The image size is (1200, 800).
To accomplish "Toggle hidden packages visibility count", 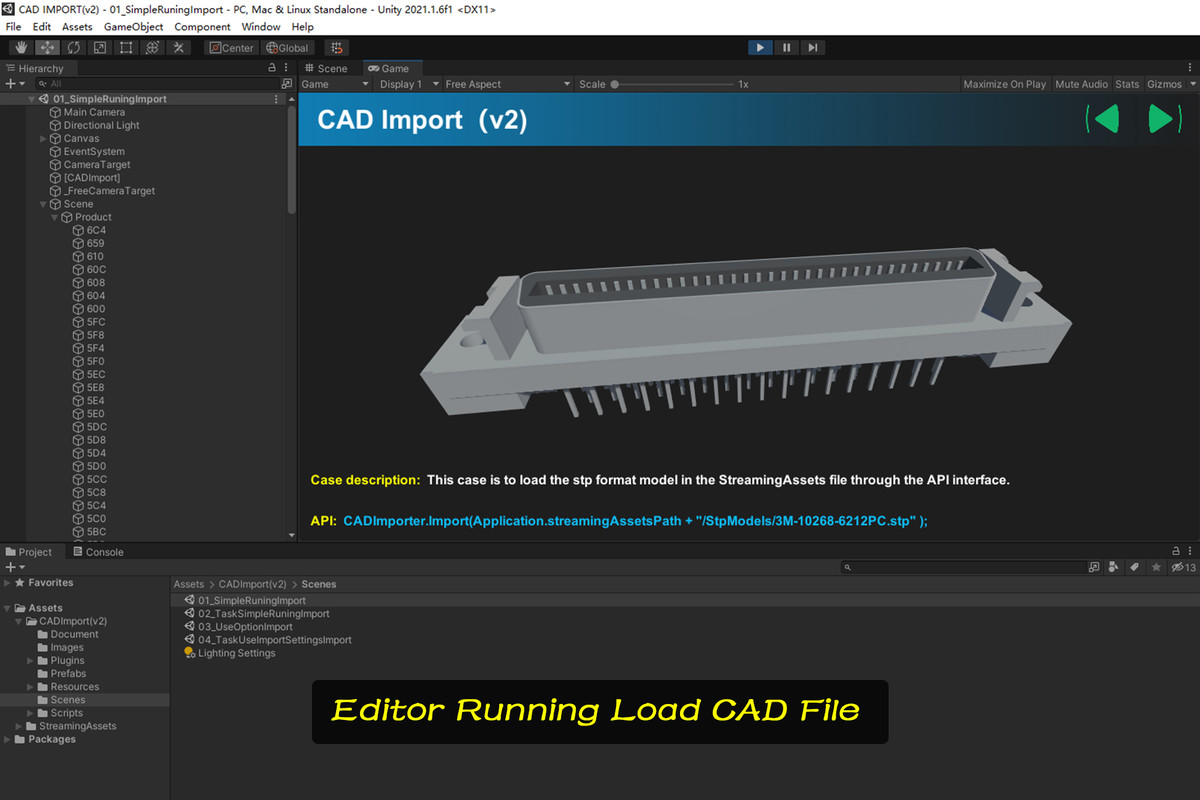I will 1183,567.
